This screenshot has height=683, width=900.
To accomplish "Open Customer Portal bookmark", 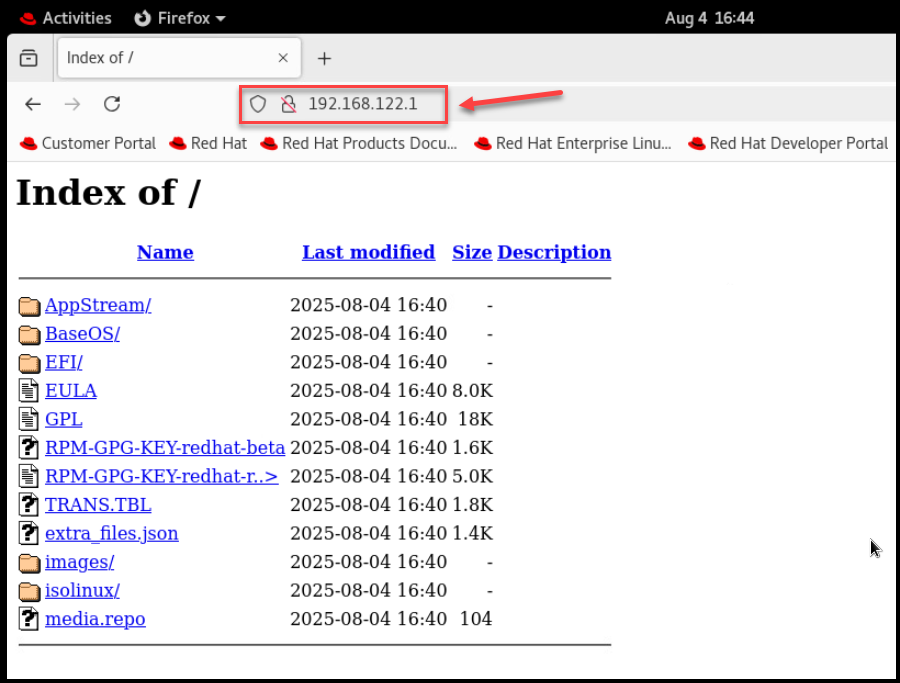I will tap(88, 143).
